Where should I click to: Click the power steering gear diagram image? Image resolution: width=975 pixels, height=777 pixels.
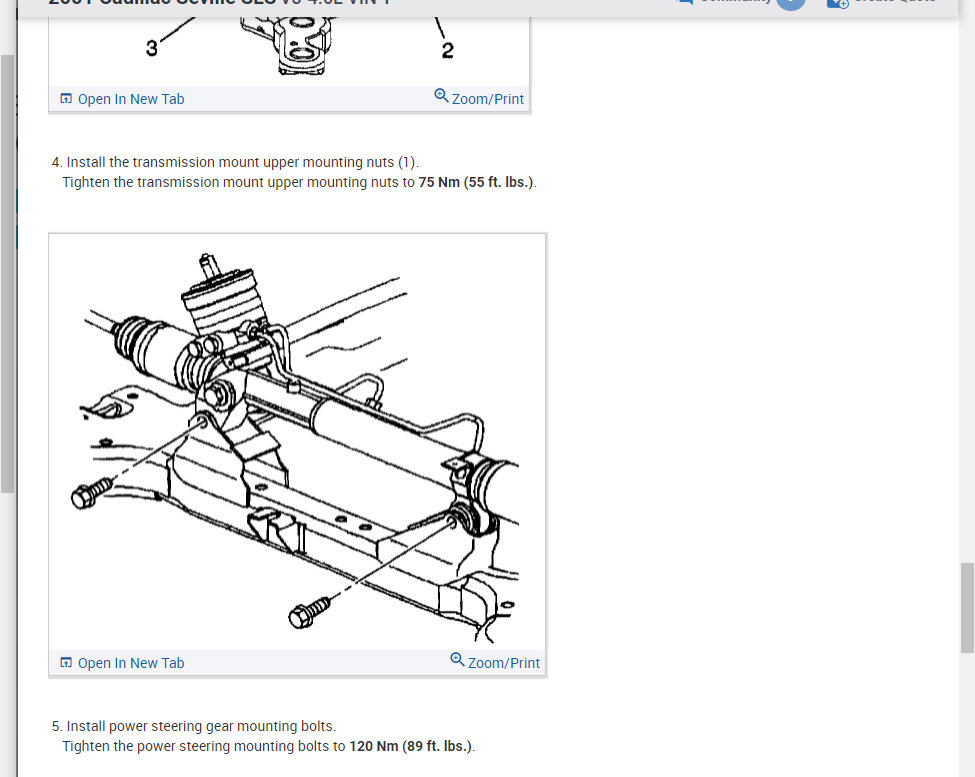click(297, 443)
